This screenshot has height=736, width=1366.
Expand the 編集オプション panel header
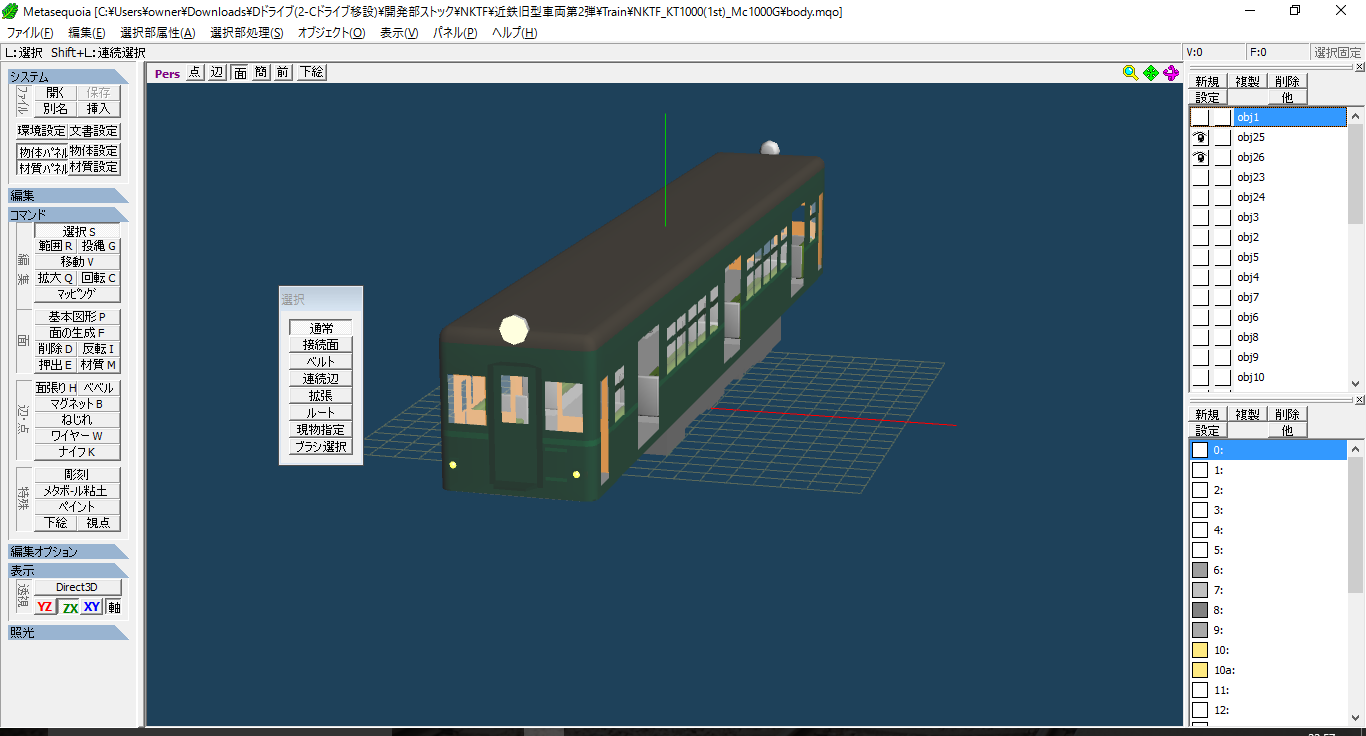point(68,552)
